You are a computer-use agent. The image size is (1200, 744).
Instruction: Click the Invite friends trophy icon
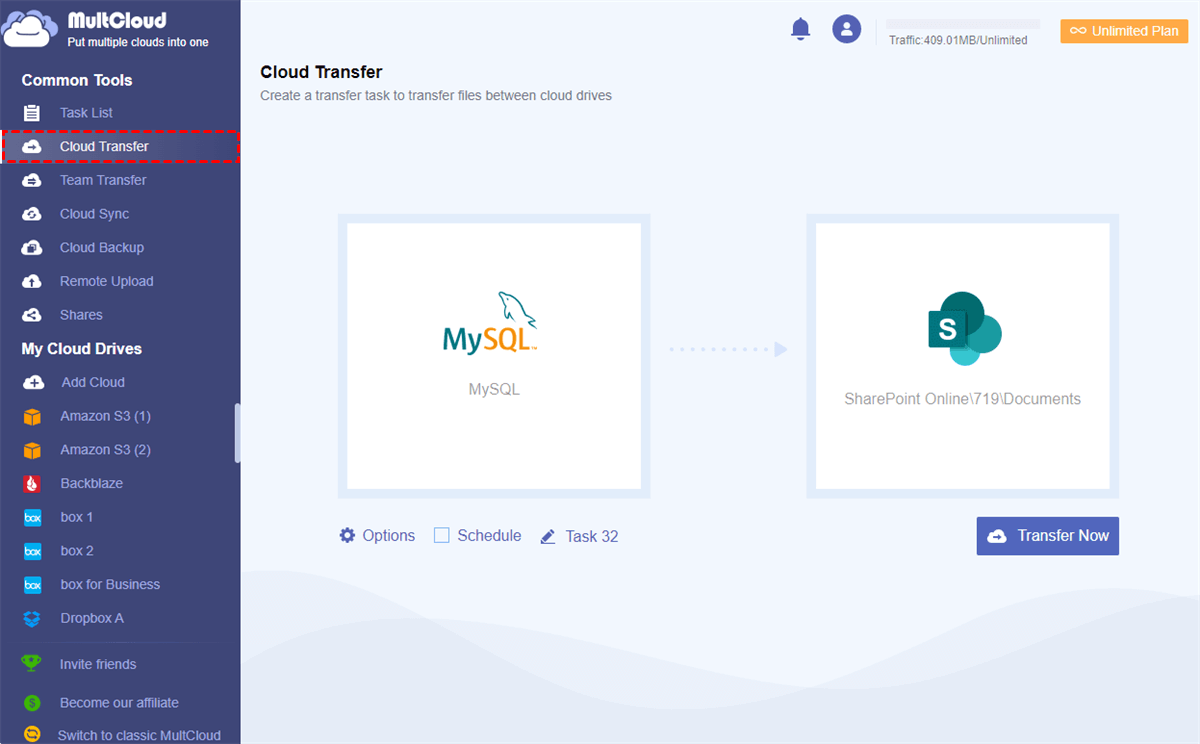32,664
